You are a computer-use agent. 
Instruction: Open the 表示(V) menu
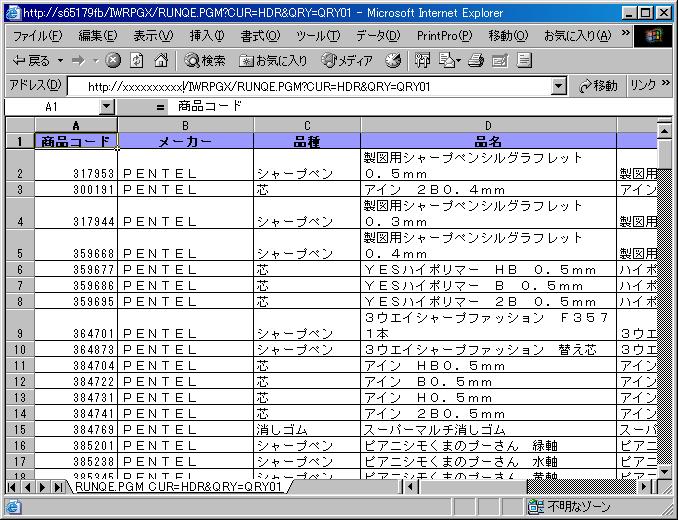(x=153, y=36)
